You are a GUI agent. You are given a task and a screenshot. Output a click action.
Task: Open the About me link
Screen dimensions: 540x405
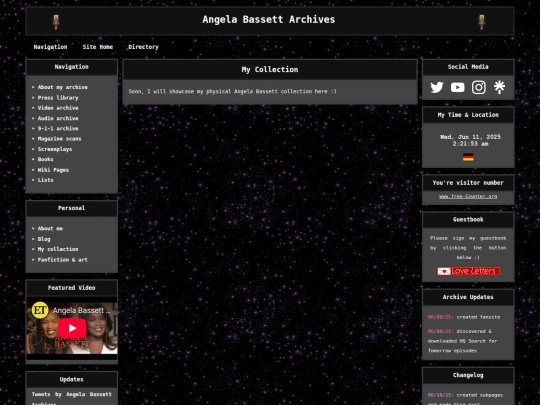point(50,228)
